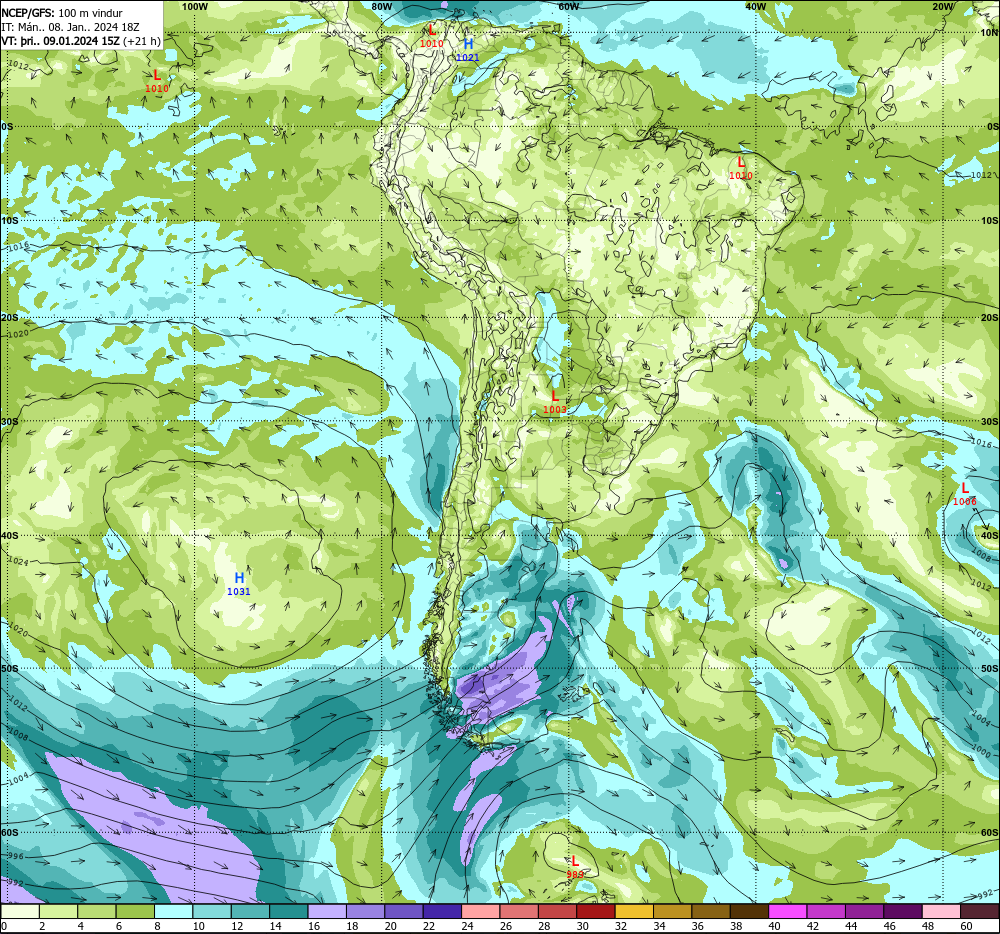Click the 100W longitude label

[195, 6]
